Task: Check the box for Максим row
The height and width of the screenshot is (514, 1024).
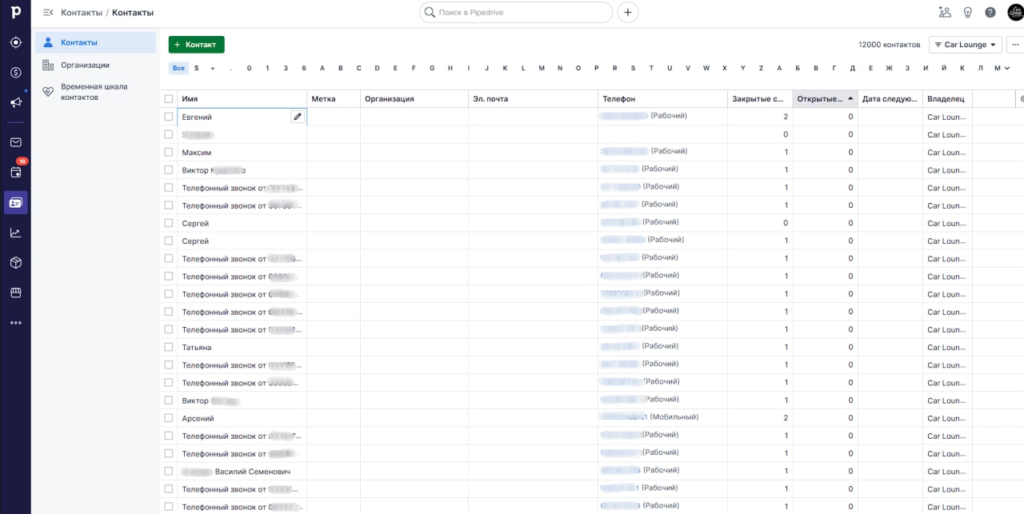Action: tap(168, 152)
